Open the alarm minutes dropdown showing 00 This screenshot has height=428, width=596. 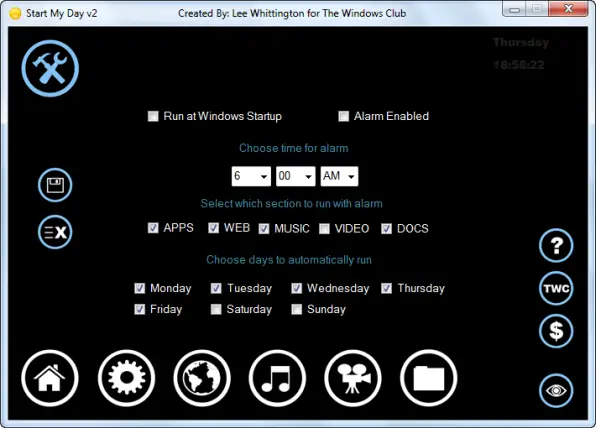point(295,176)
